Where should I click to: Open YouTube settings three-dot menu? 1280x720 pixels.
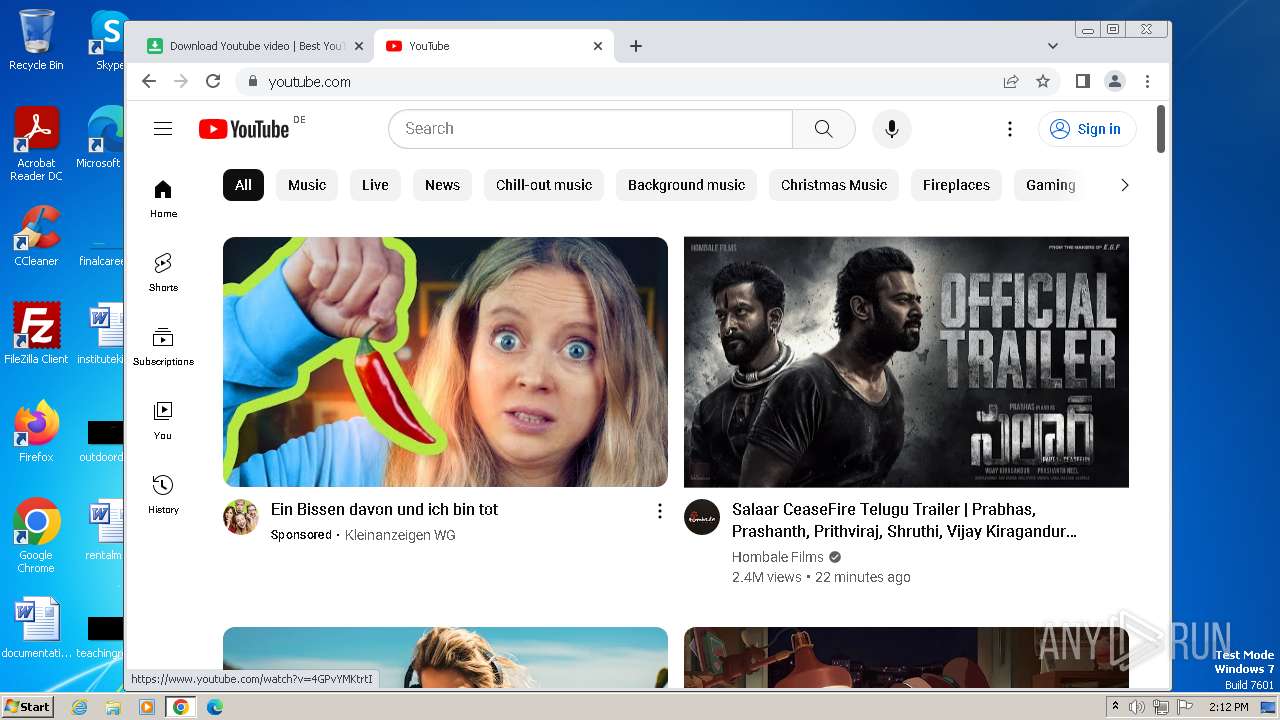pos(1010,129)
